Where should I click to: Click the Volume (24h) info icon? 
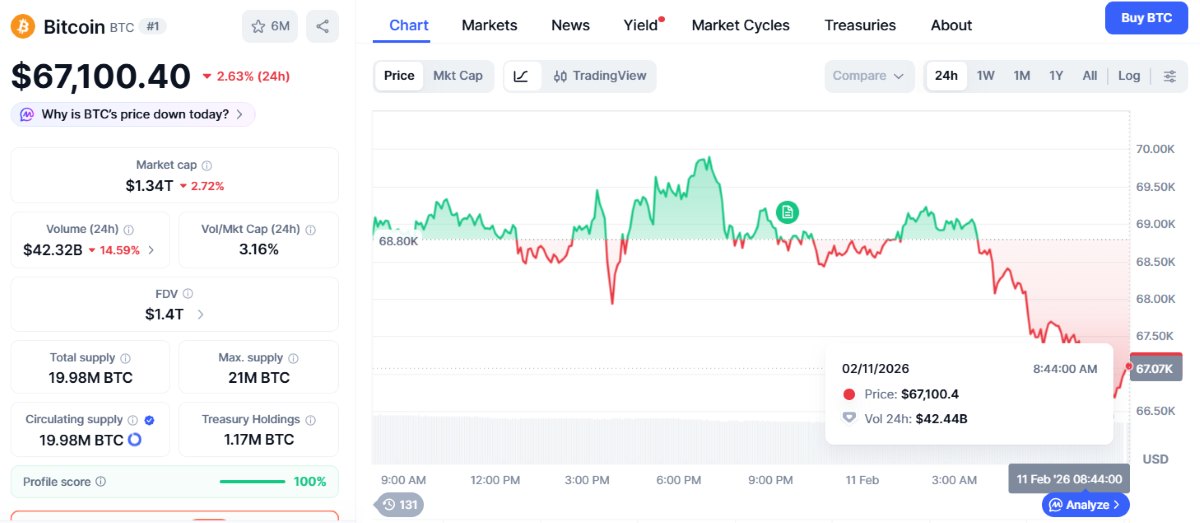coord(129,229)
